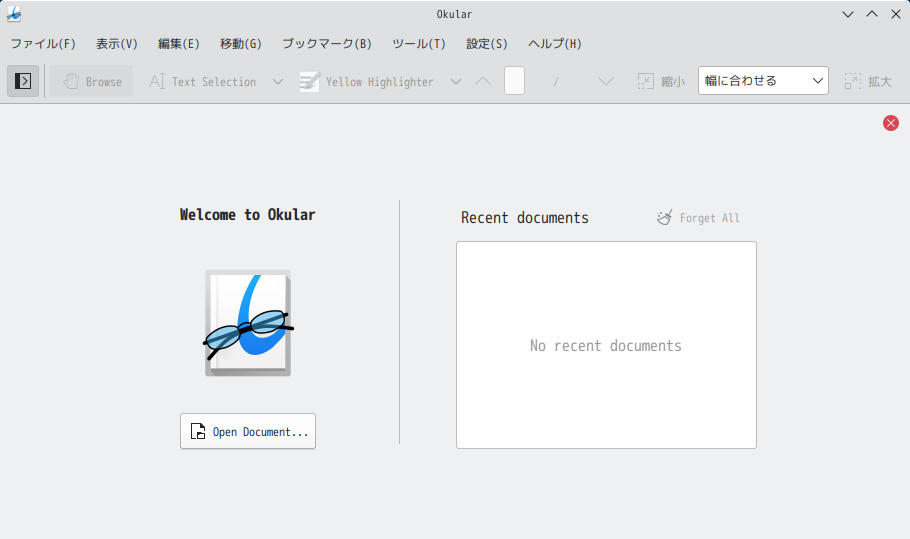Open the 移動(G) menu
The width and height of the screenshot is (910, 539).
[x=241, y=44]
